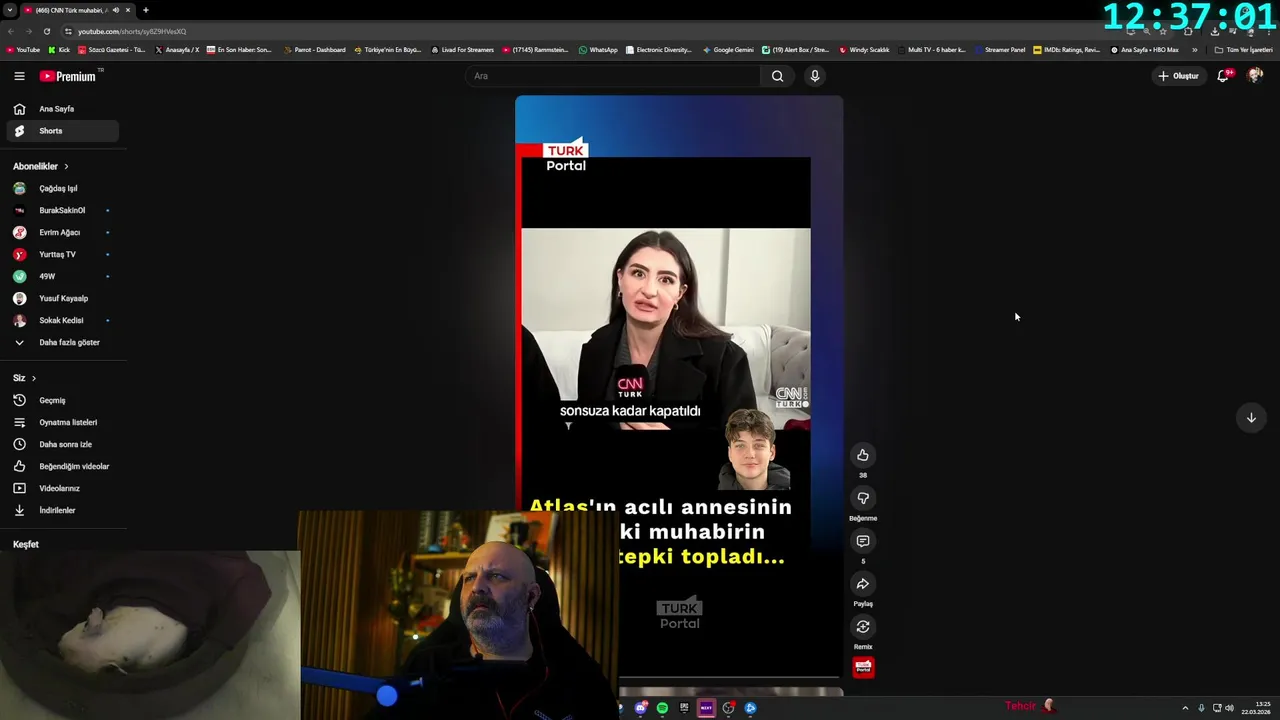Viewport: 1280px width, 720px height.
Task: Open the Kick bookmark
Action: click(x=59, y=50)
